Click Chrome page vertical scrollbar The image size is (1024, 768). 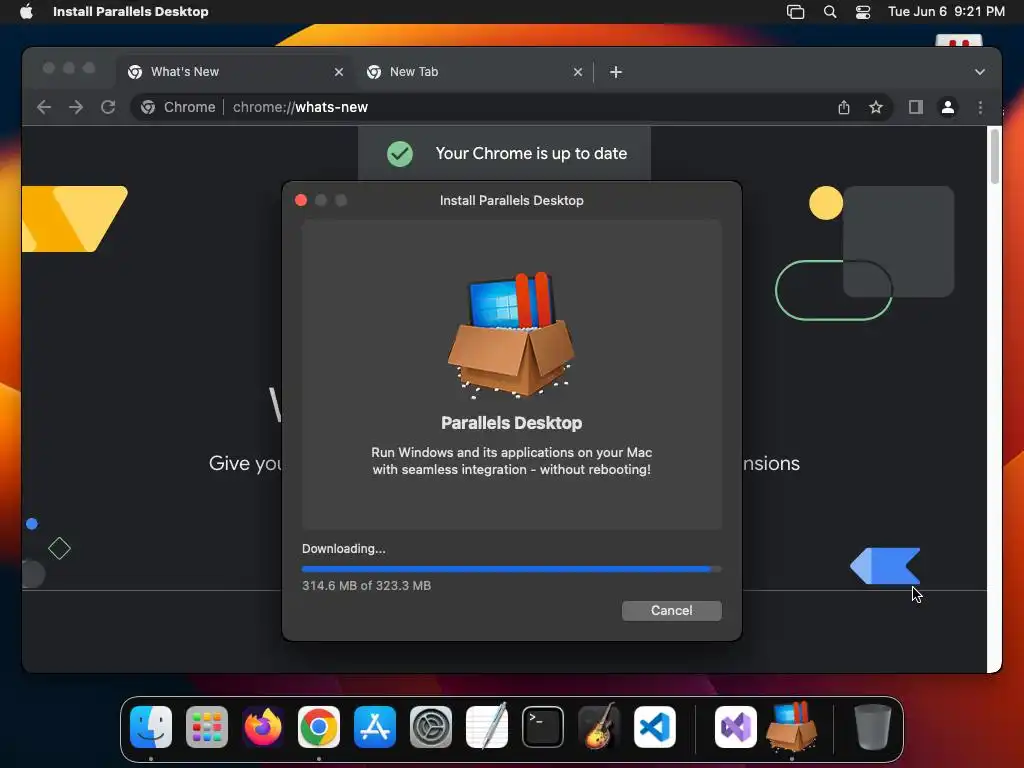pos(995,157)
